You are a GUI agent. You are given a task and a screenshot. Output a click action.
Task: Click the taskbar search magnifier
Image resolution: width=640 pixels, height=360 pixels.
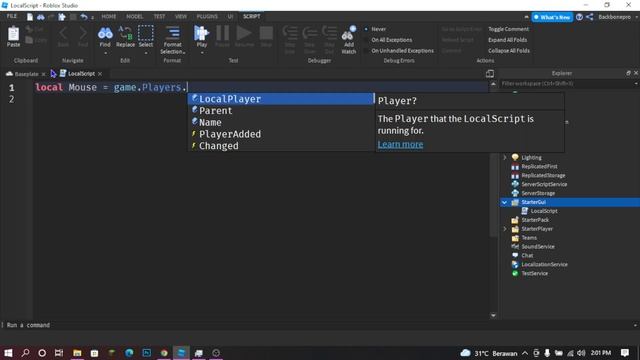pos(25,353)
